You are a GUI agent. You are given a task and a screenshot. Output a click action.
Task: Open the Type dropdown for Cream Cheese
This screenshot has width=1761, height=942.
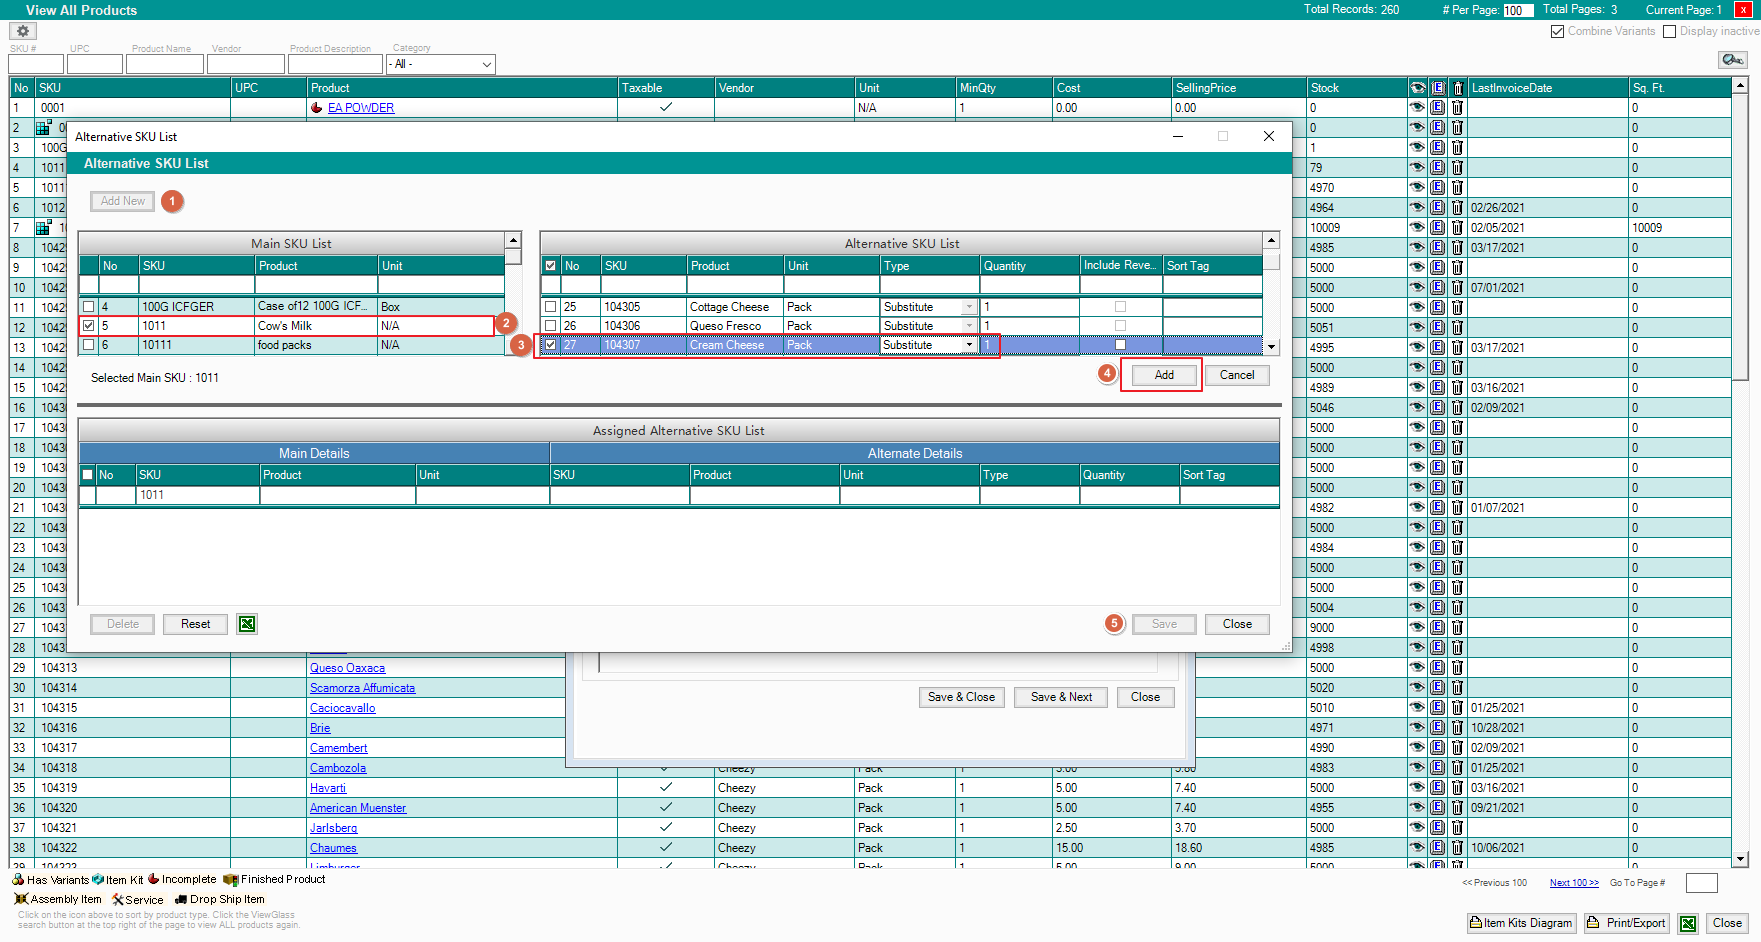pyautogui.click(x=969, y=345)
